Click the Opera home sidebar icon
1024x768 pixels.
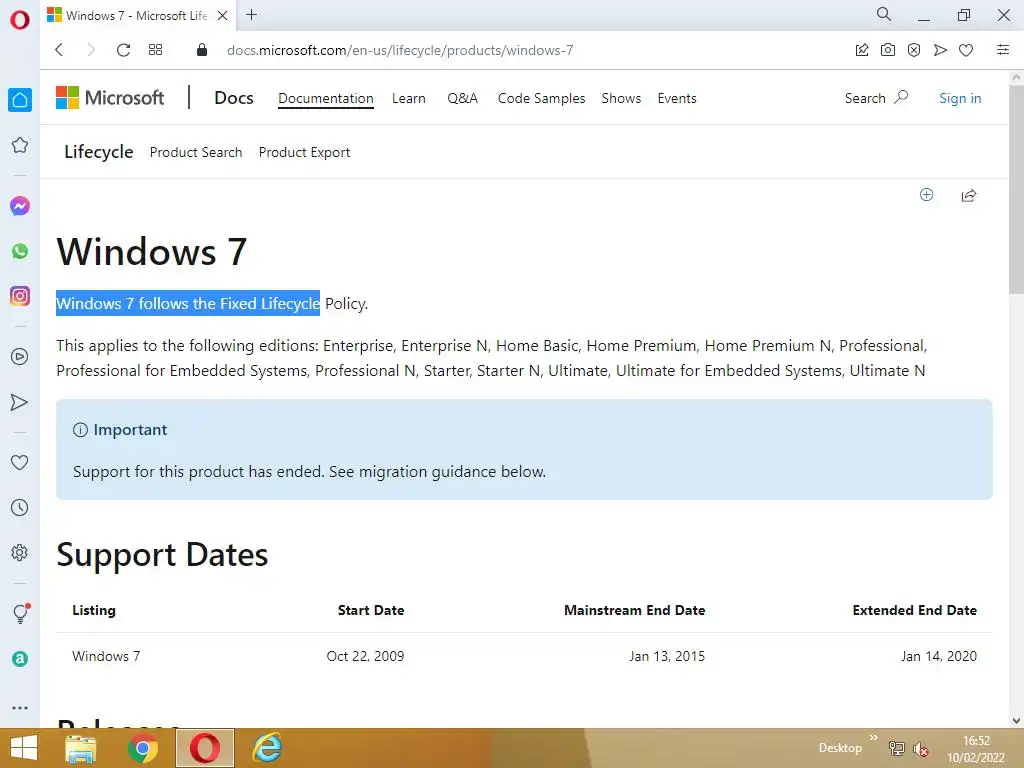click(20, 100)
